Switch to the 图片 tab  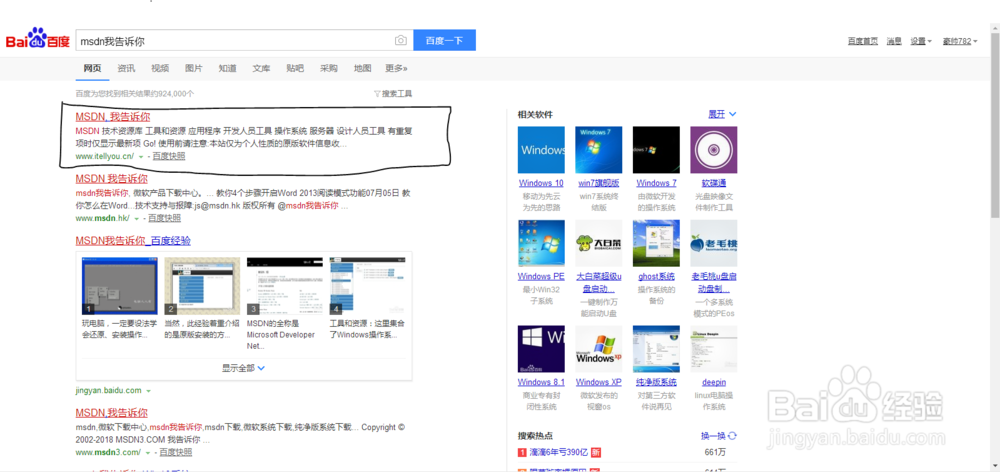coord(194,68)
